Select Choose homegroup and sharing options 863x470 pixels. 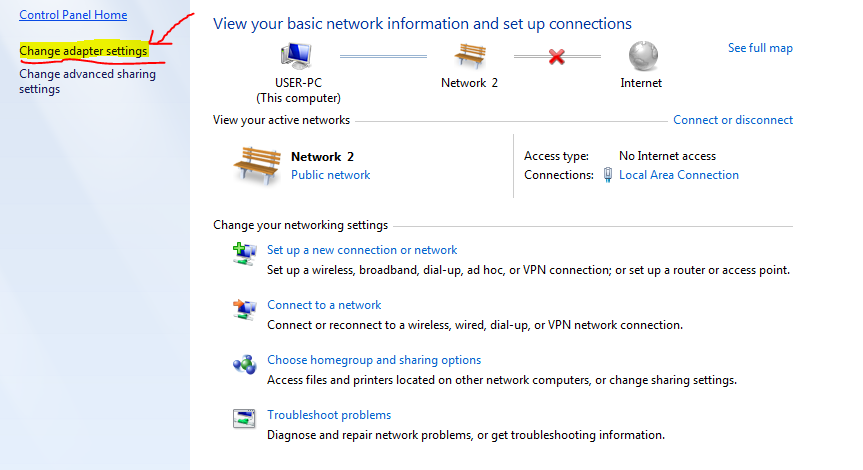(374, 360)
